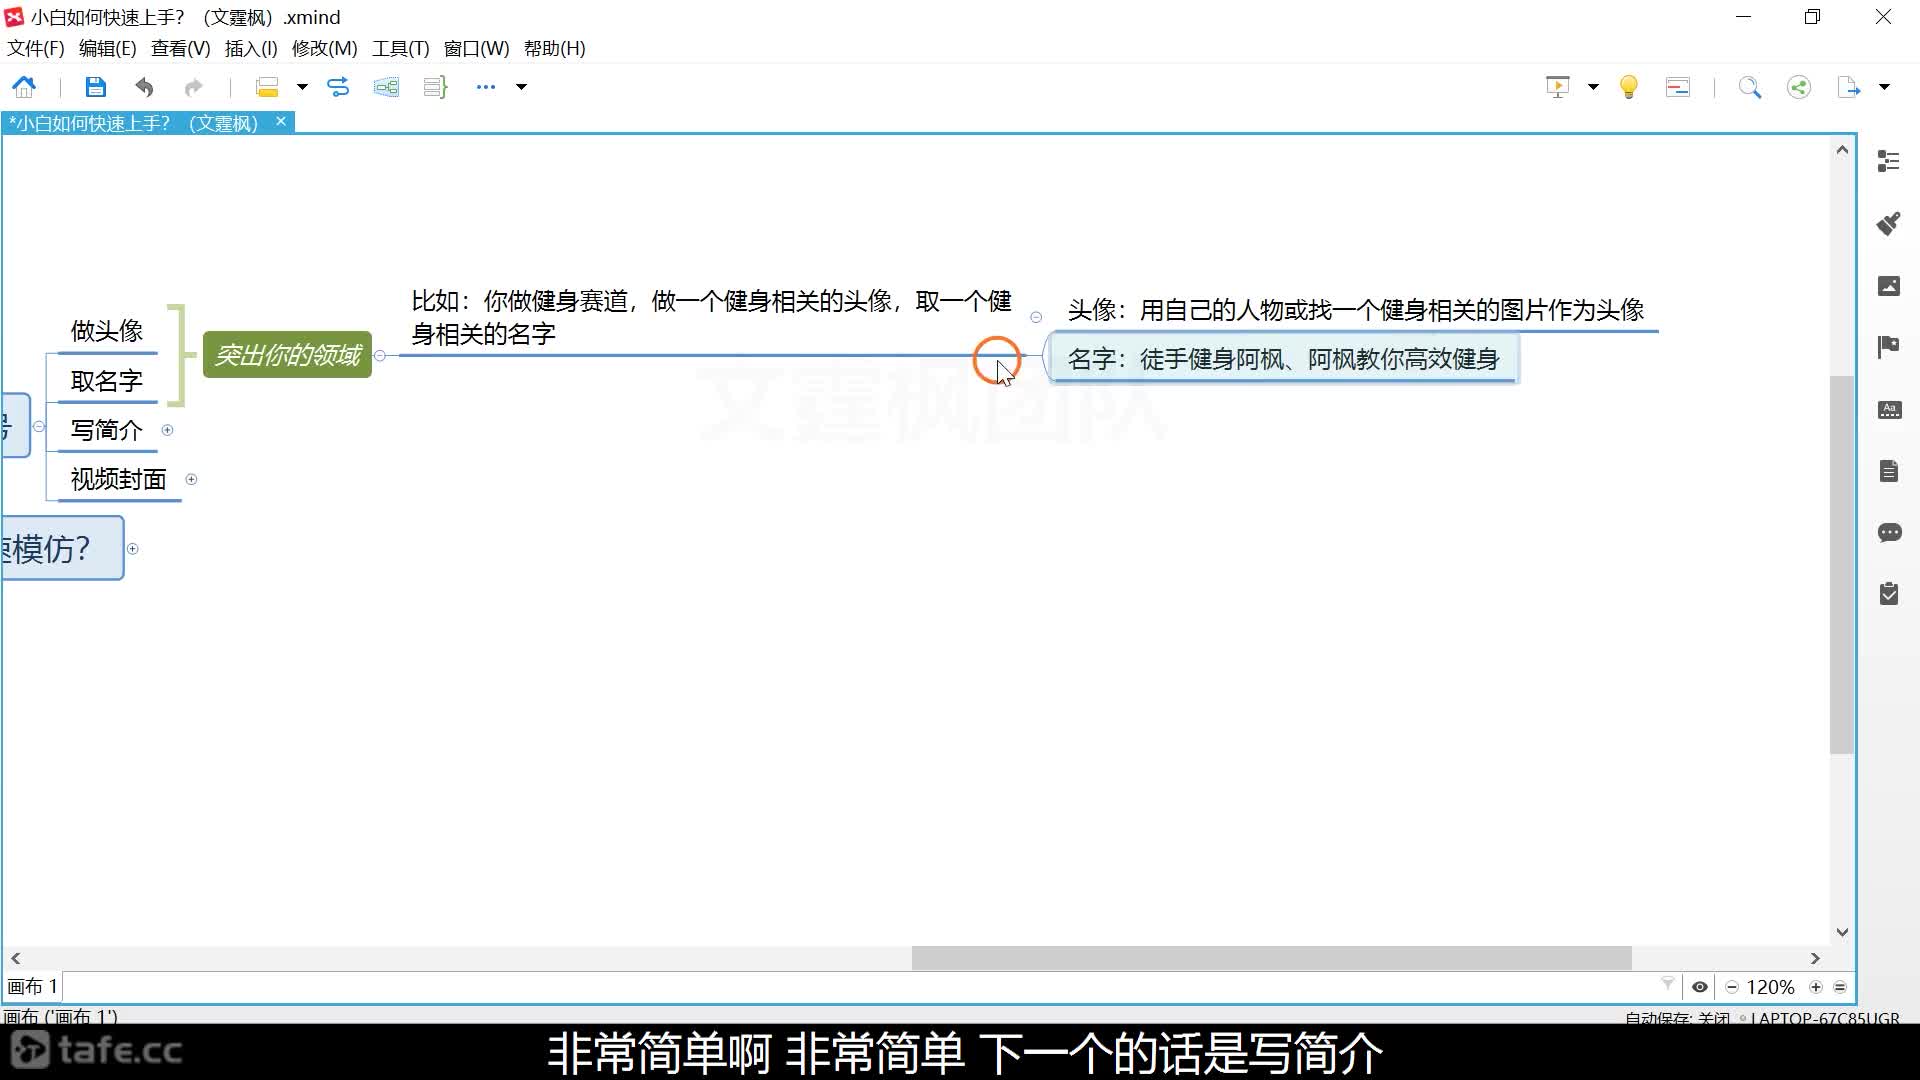Image resolution: width=1920 pixels, height=1080 pixels.
Task: Zoom out with the minus button
Action: point(1732,987)
